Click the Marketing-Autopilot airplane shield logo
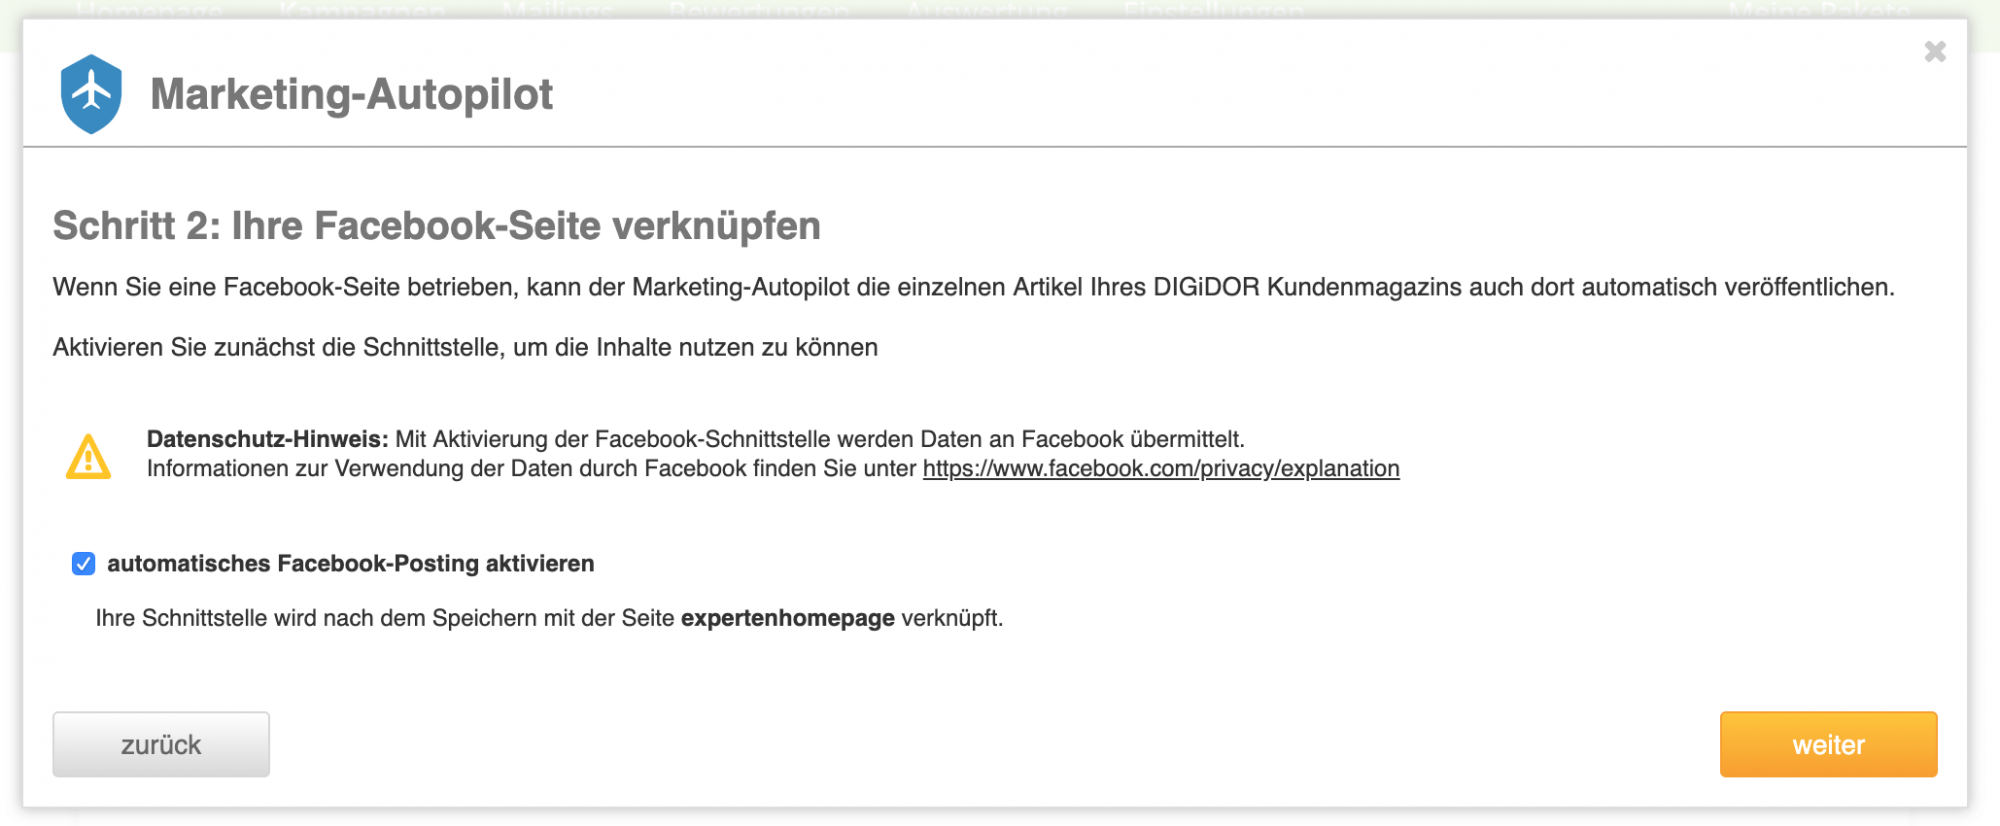Screen dimensions: 2000x826 [x=91, y=94]
